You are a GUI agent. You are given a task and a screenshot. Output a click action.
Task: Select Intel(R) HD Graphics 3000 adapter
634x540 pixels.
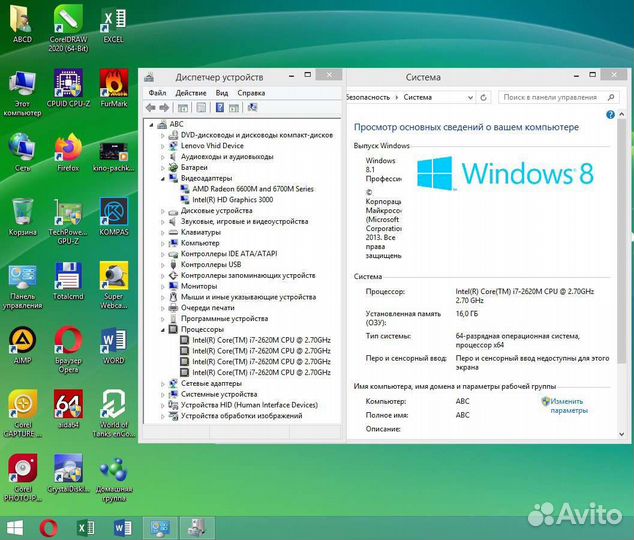pyautogui.click(x=232, y=200)
